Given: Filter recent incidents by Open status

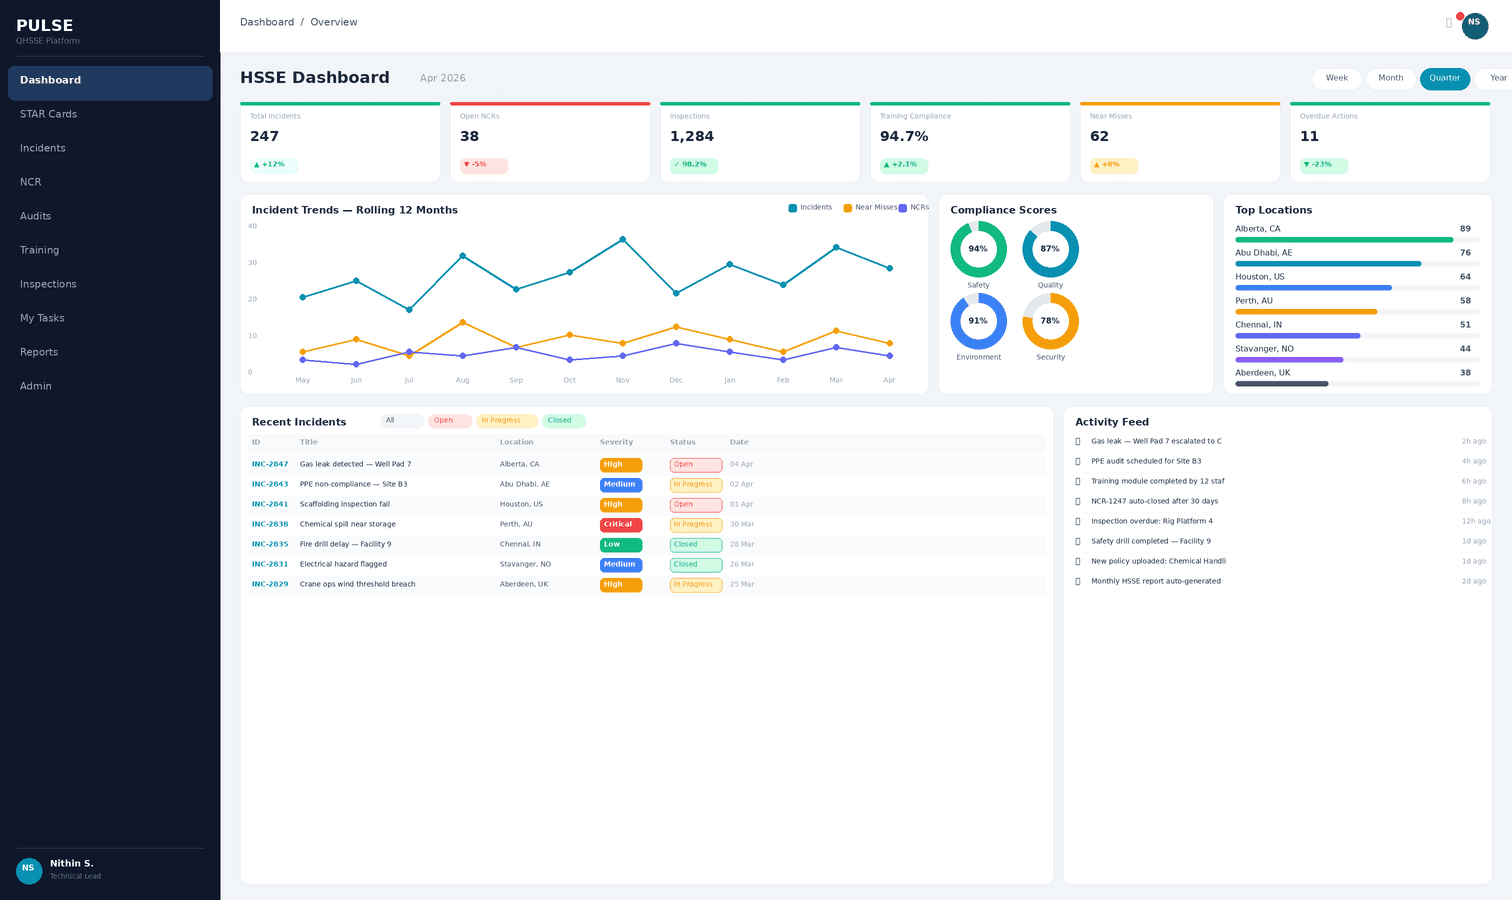Looking at the screenshot, I should [449, 421].
